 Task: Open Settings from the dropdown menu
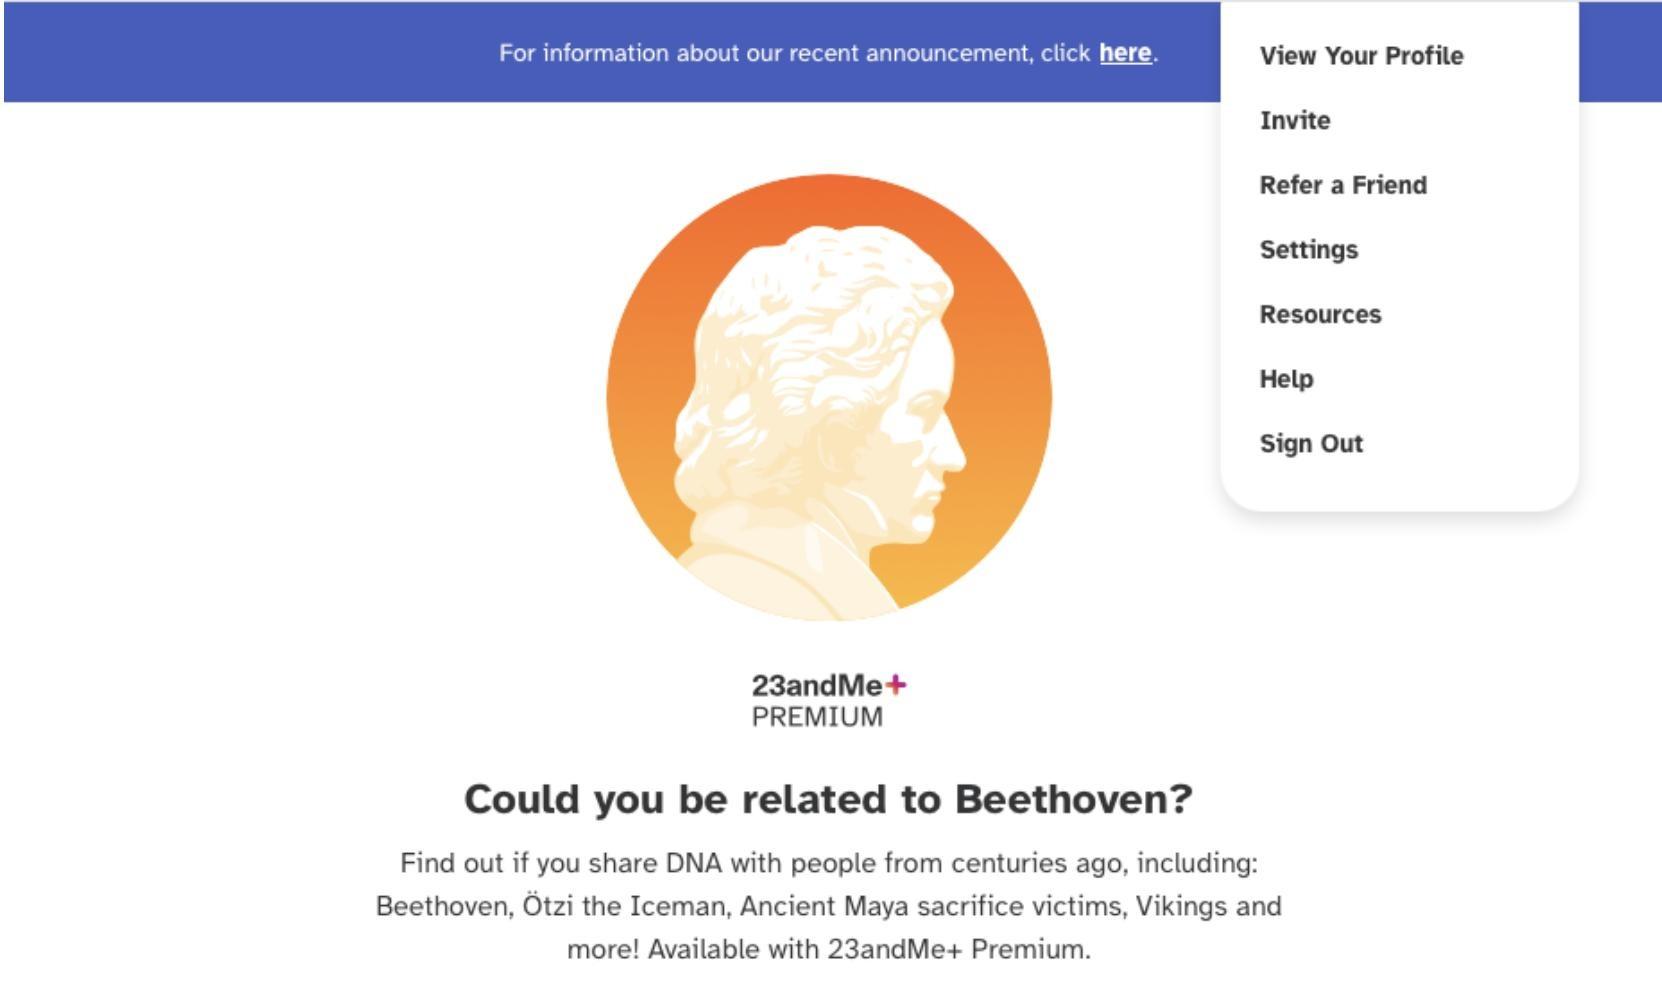[1309, 250]
